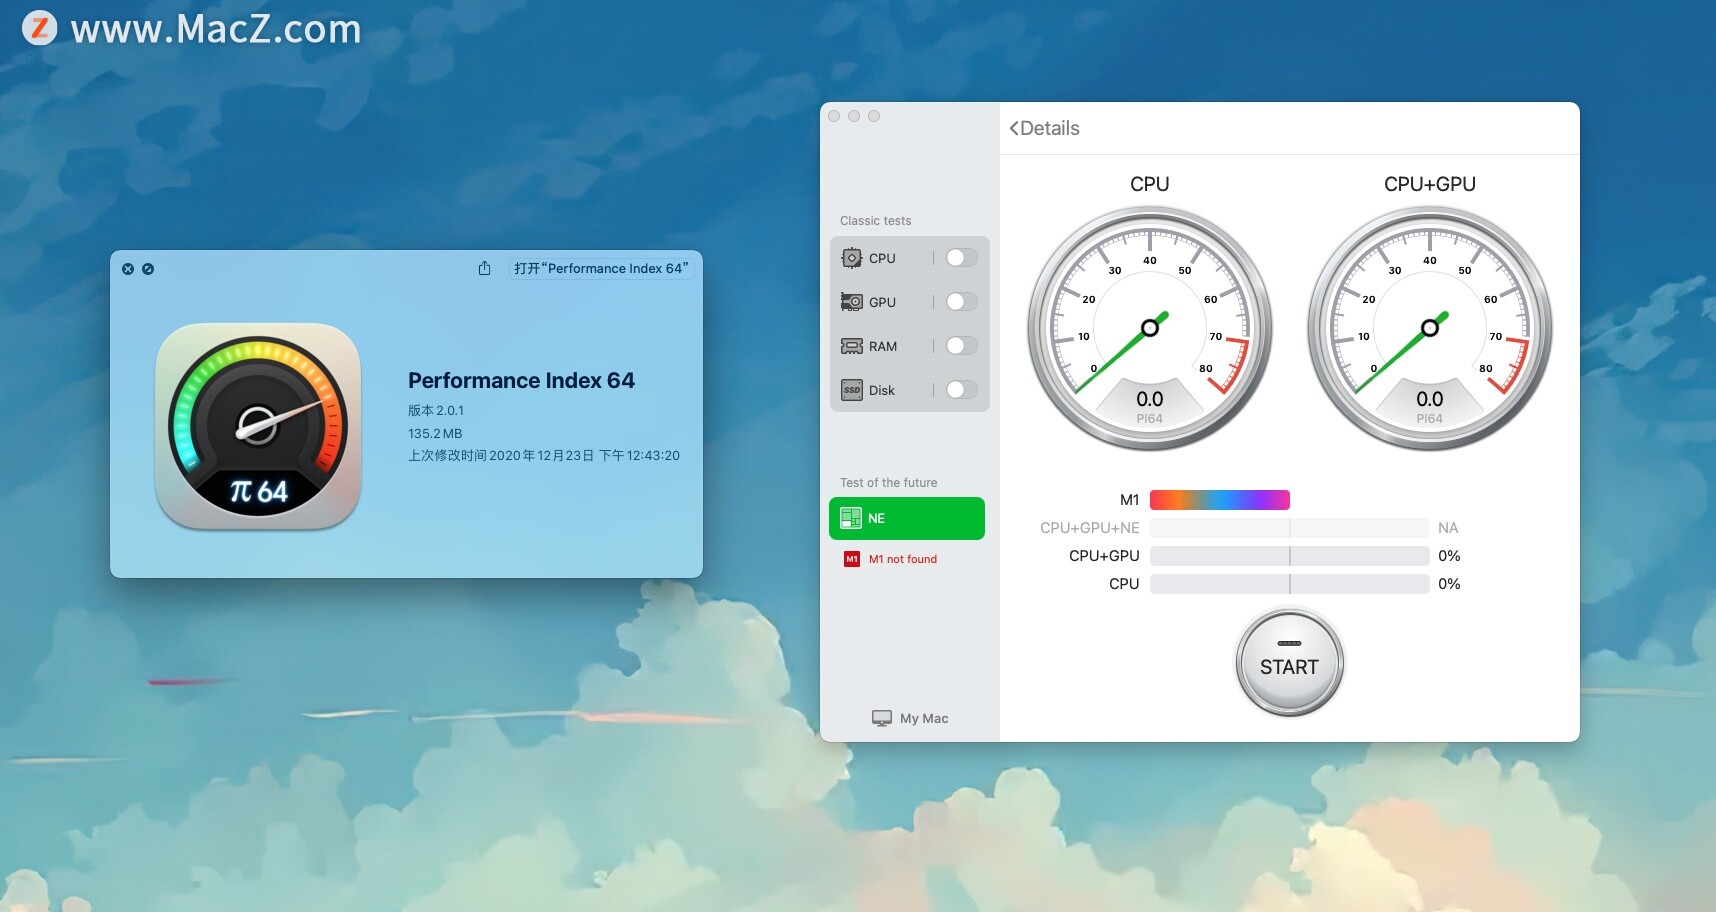Click the RAM module icon in sidebar
Viewport: 1716px width, 912px height.
point(851,346)
